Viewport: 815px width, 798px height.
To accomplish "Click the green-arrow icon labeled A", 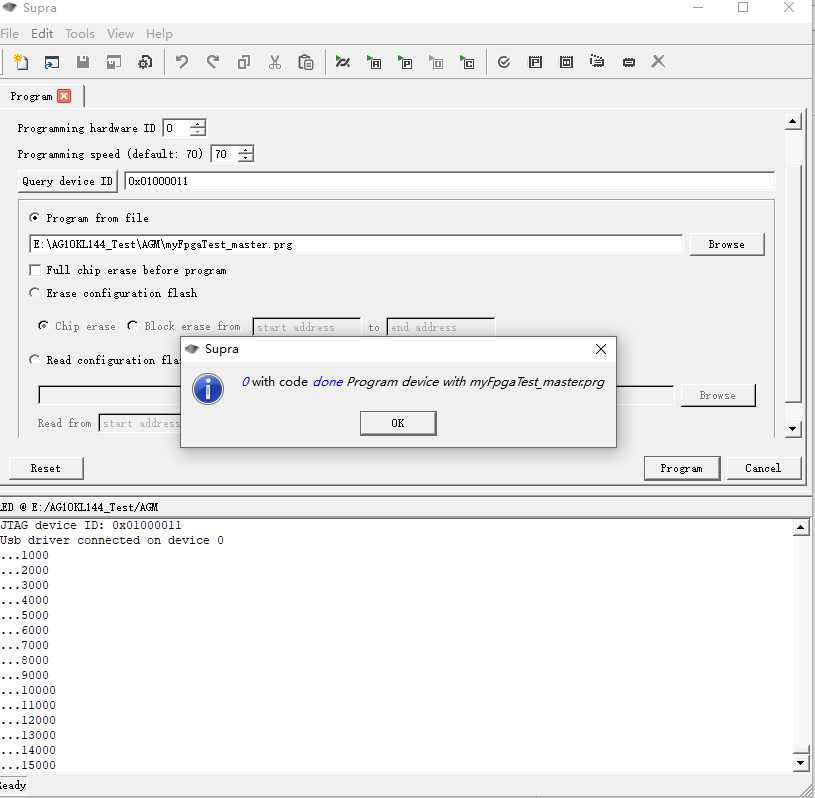I will 374,62.
